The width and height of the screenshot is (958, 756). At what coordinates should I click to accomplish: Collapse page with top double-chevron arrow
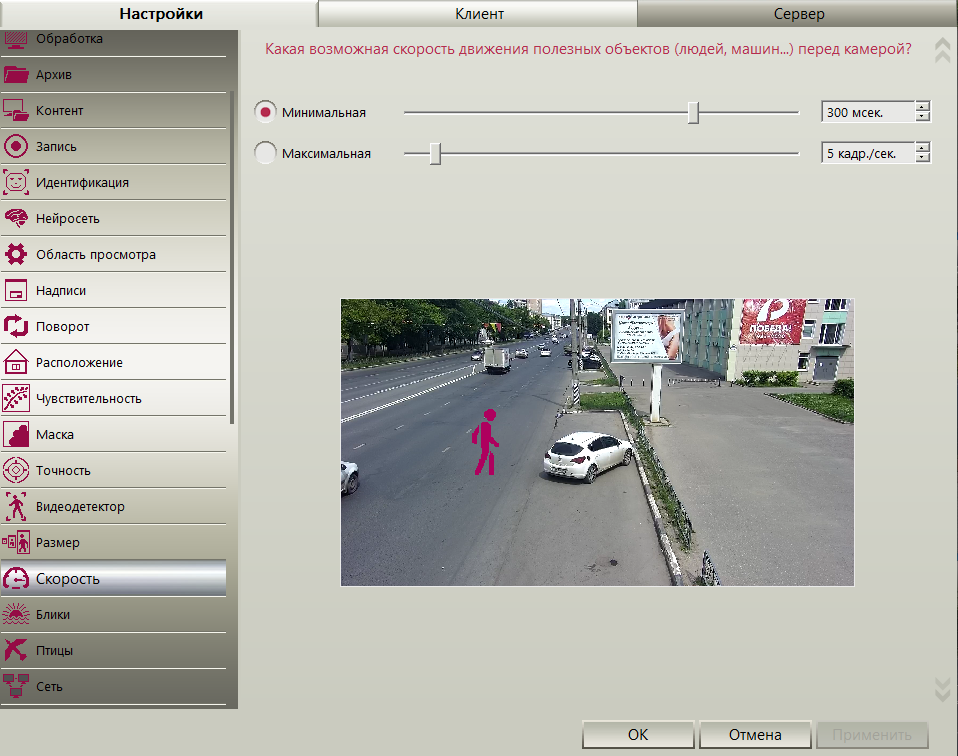(x=943, y=50)
